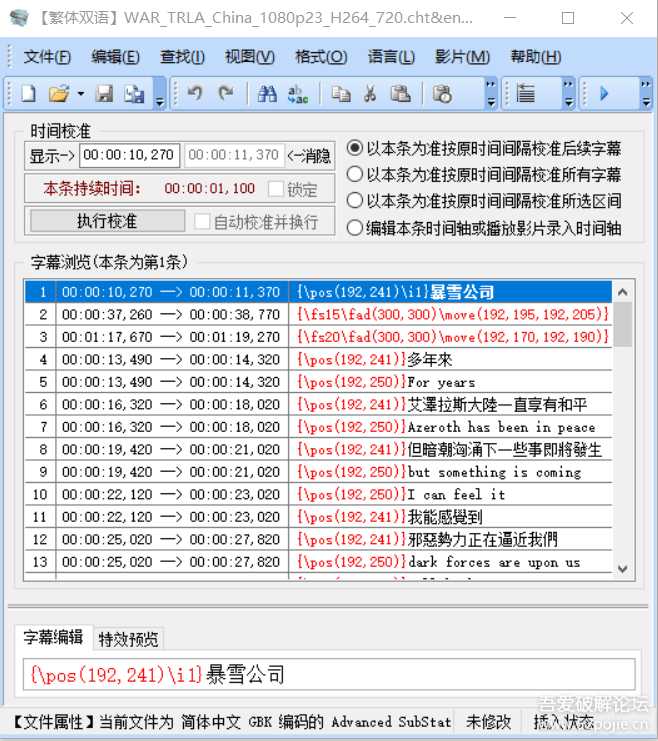Click the Find binoculars icon
658x741 pixels.
tap(267, 94)
